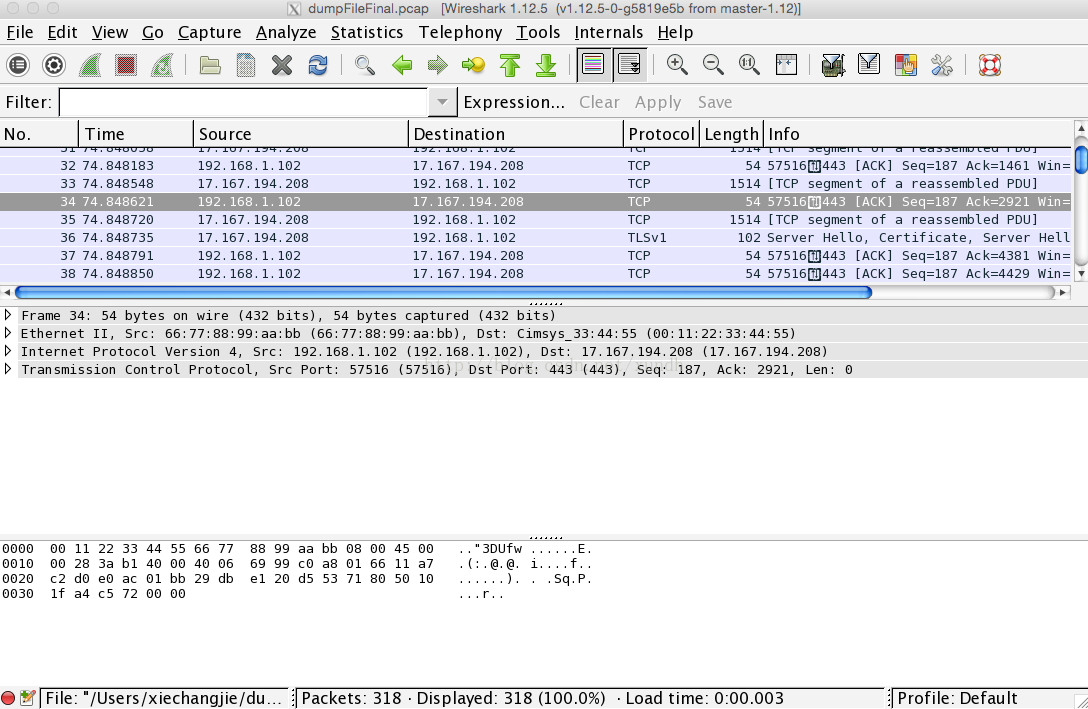Reload this capture file icon
1088x709 pixels.
click(x=318, y=65)
